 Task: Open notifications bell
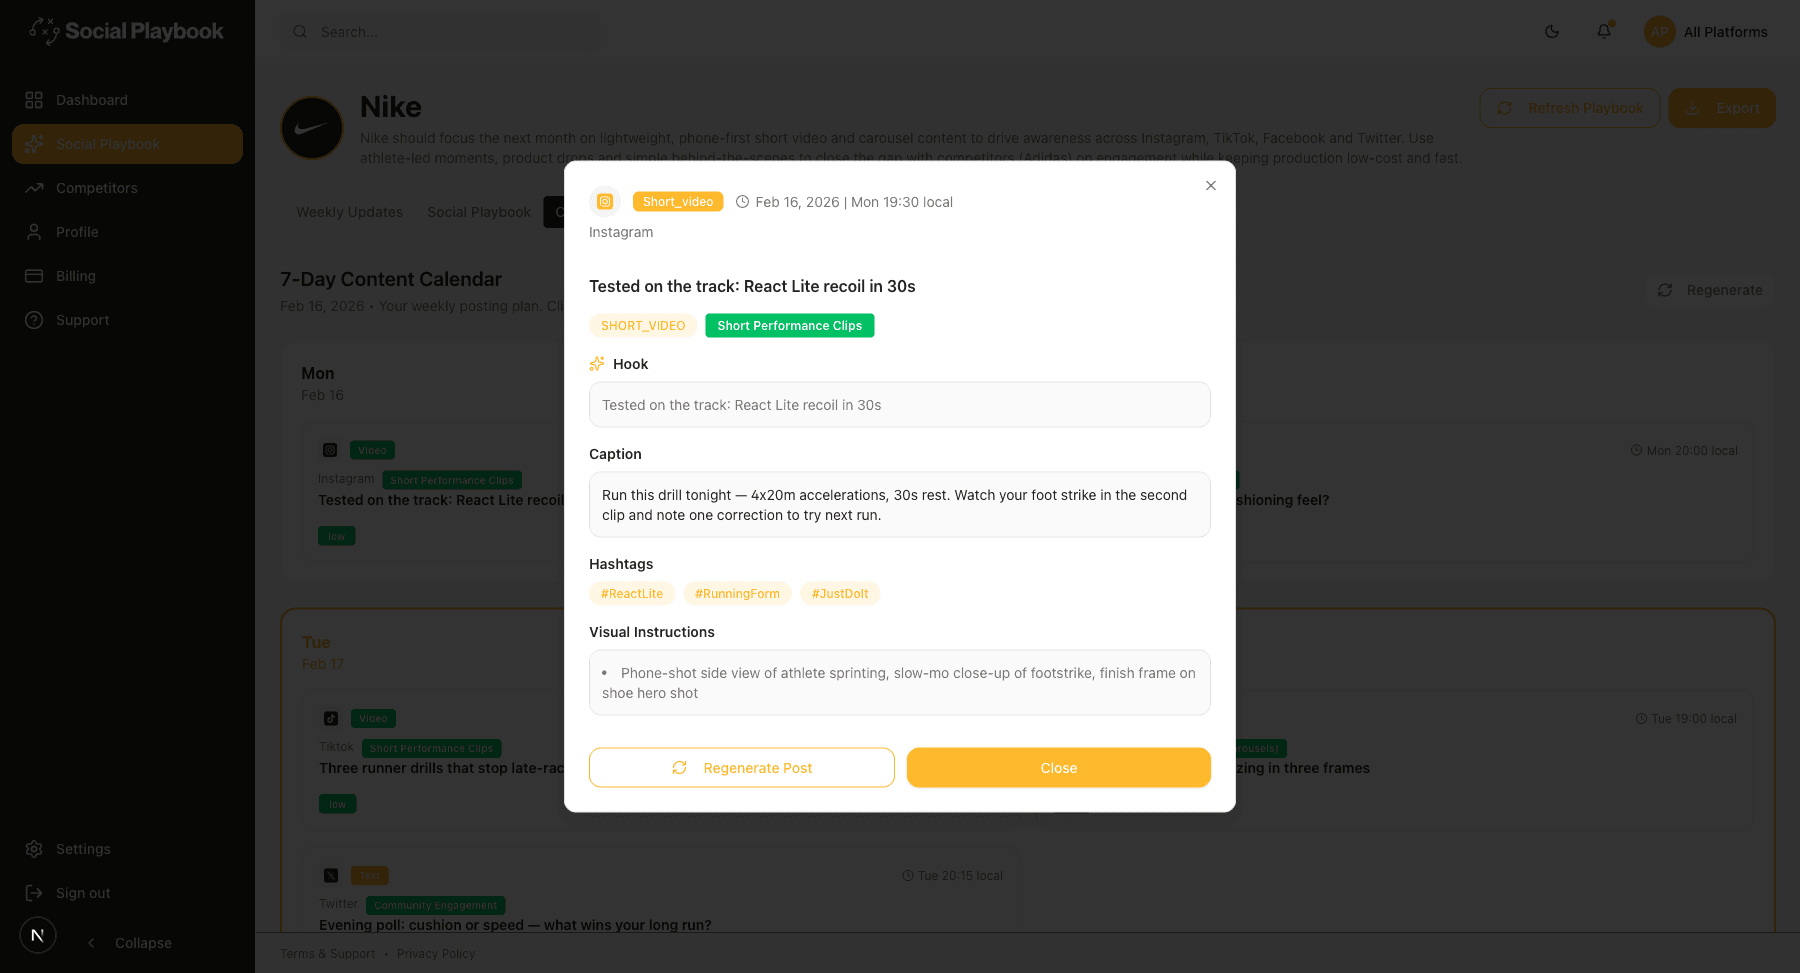point(1604,32)
